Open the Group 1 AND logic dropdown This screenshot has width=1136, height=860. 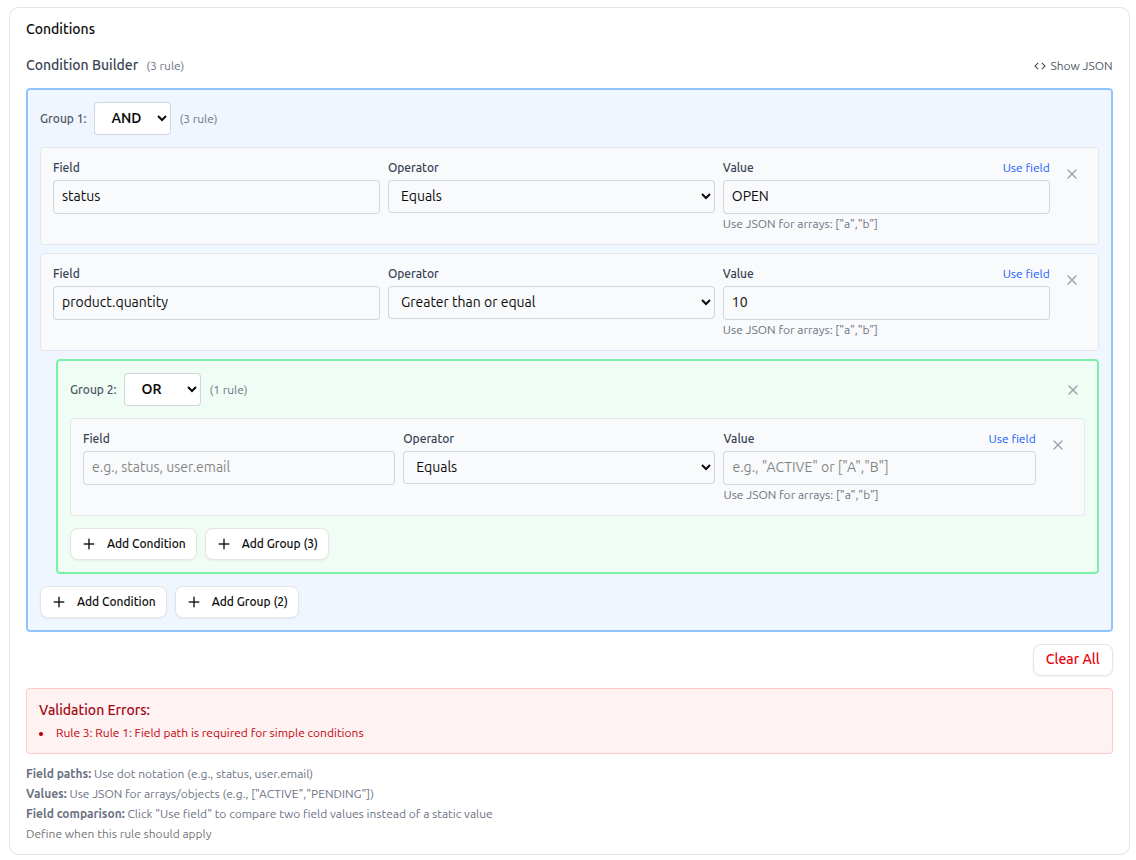coord(132,118)
